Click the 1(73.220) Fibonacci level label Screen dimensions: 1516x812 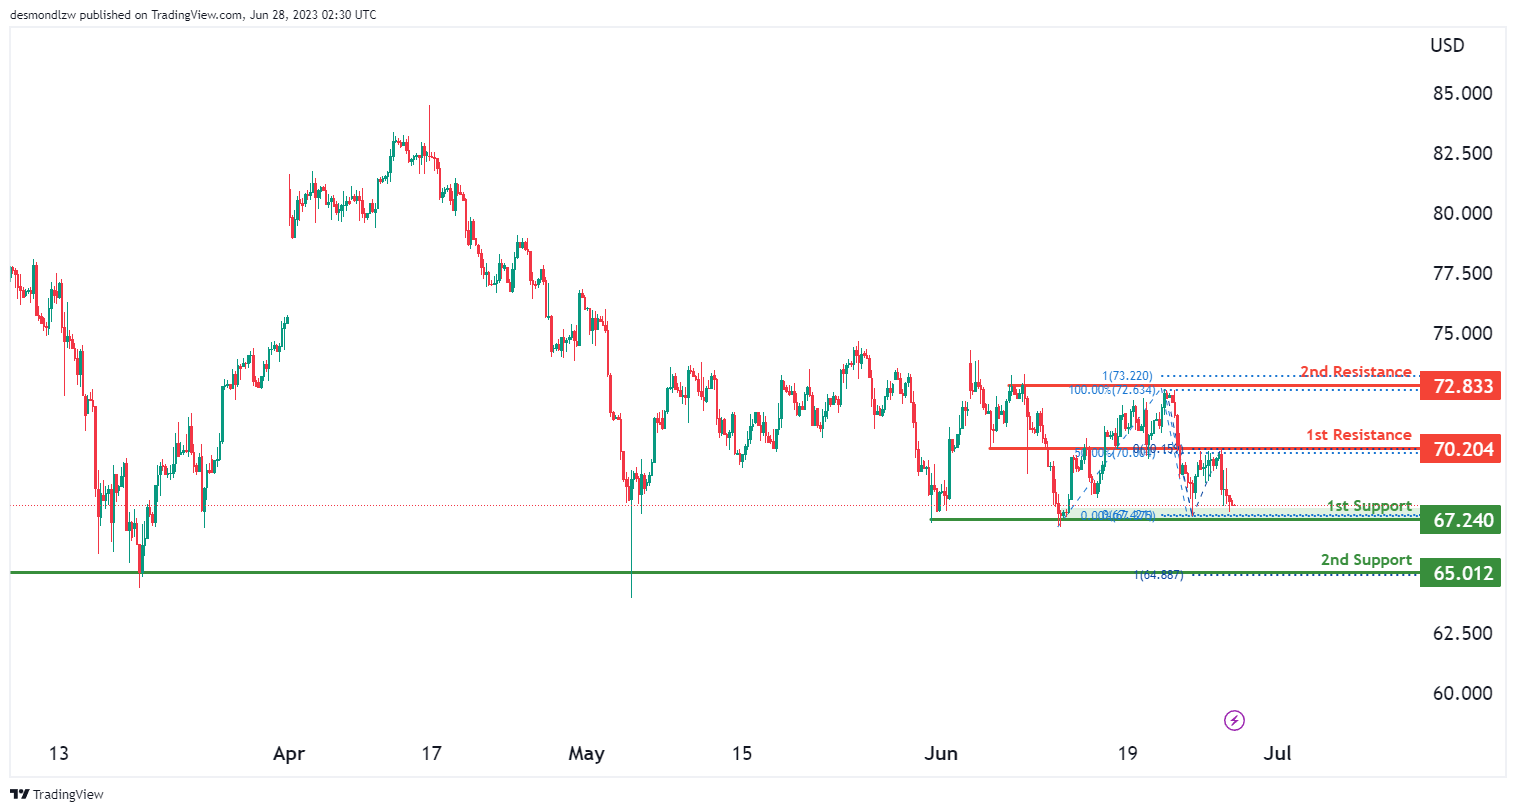click(x=1127, y=376)
